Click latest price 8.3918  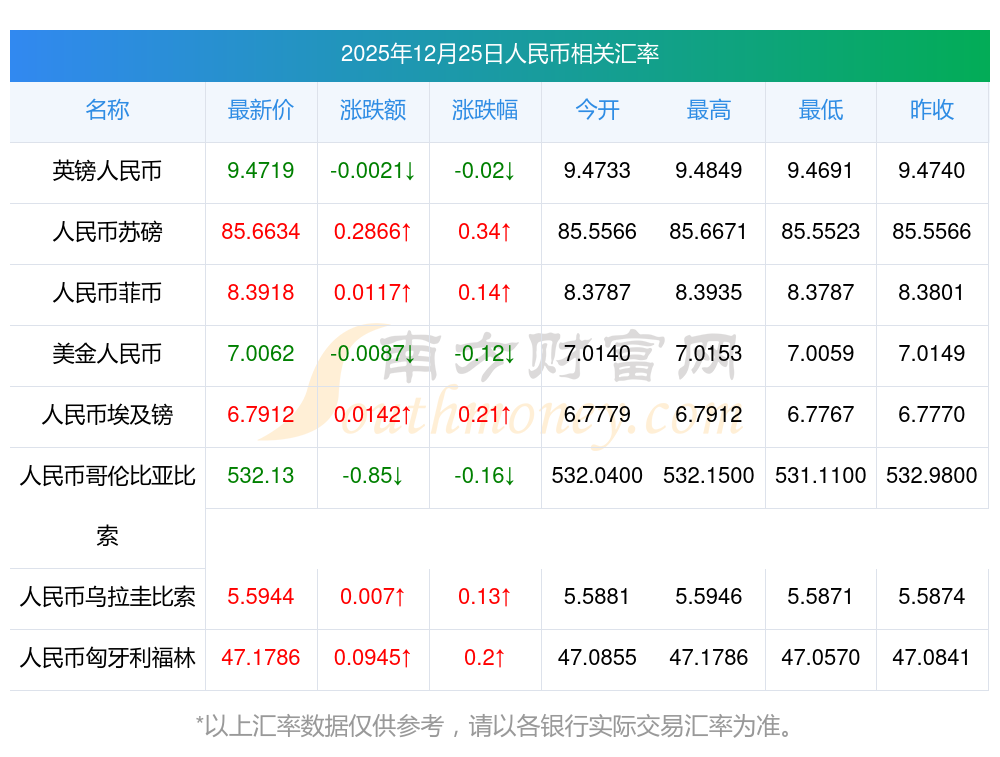click(261, 293)
